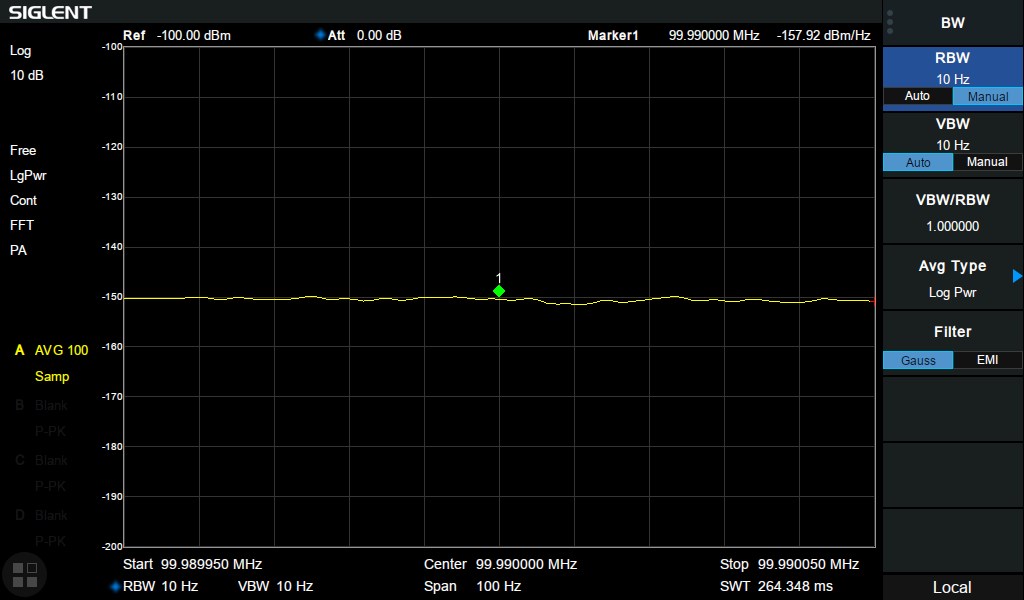Click blue diamond next to RBW status readout

(x=115, y=586)
